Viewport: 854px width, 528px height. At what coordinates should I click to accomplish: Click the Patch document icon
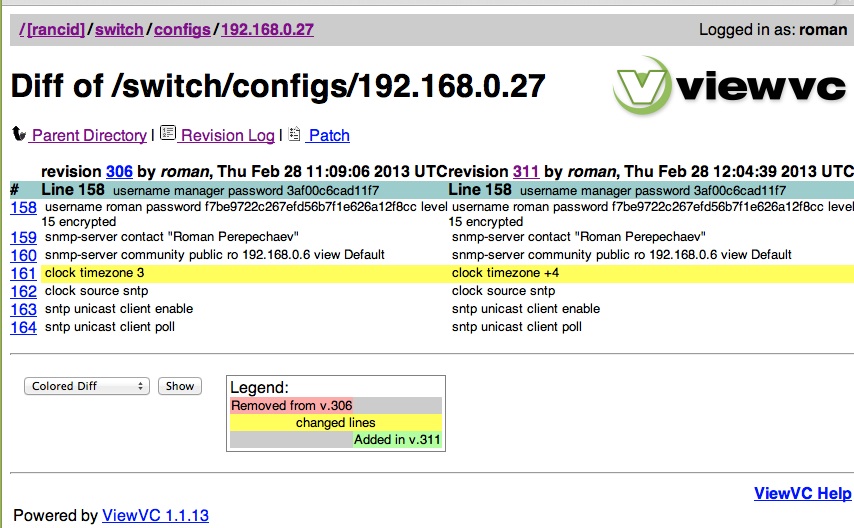coord(295,134)
